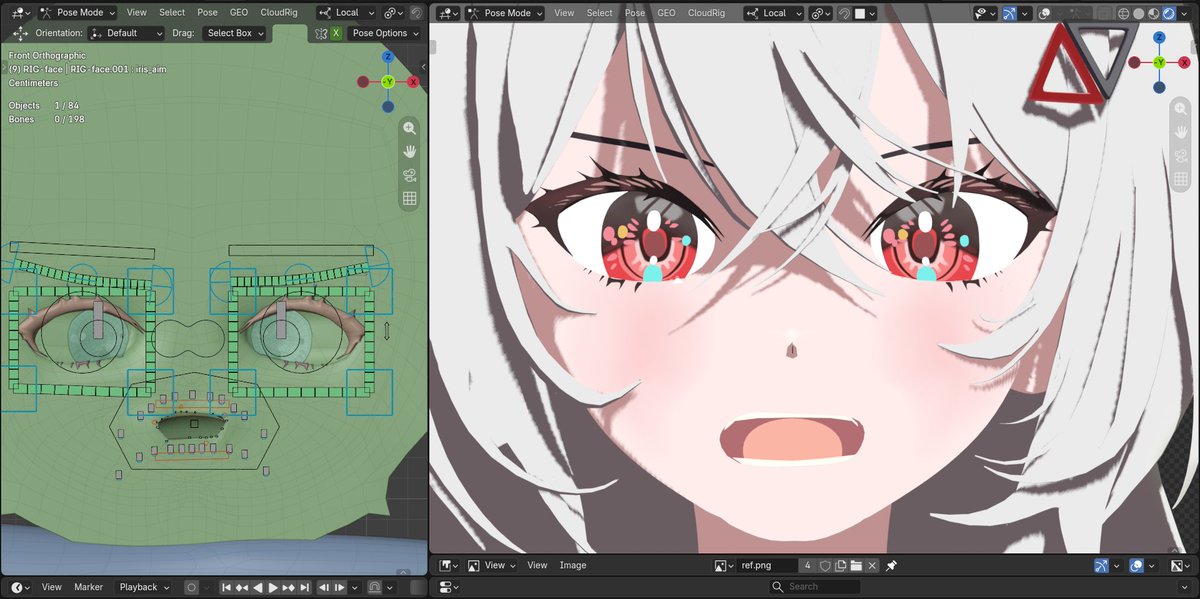Viewport: 1200px width, 599px height.
Task: Click ref.png image name field
Action: pyautogui.click(x=768, y=565)
